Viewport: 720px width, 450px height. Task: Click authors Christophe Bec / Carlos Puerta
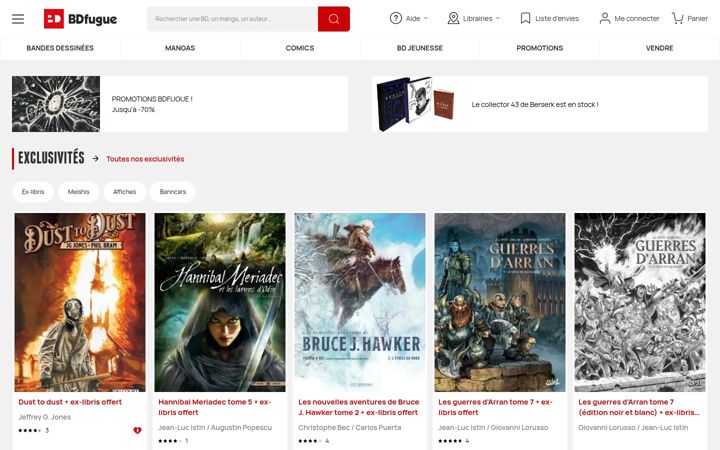(350, 428)
